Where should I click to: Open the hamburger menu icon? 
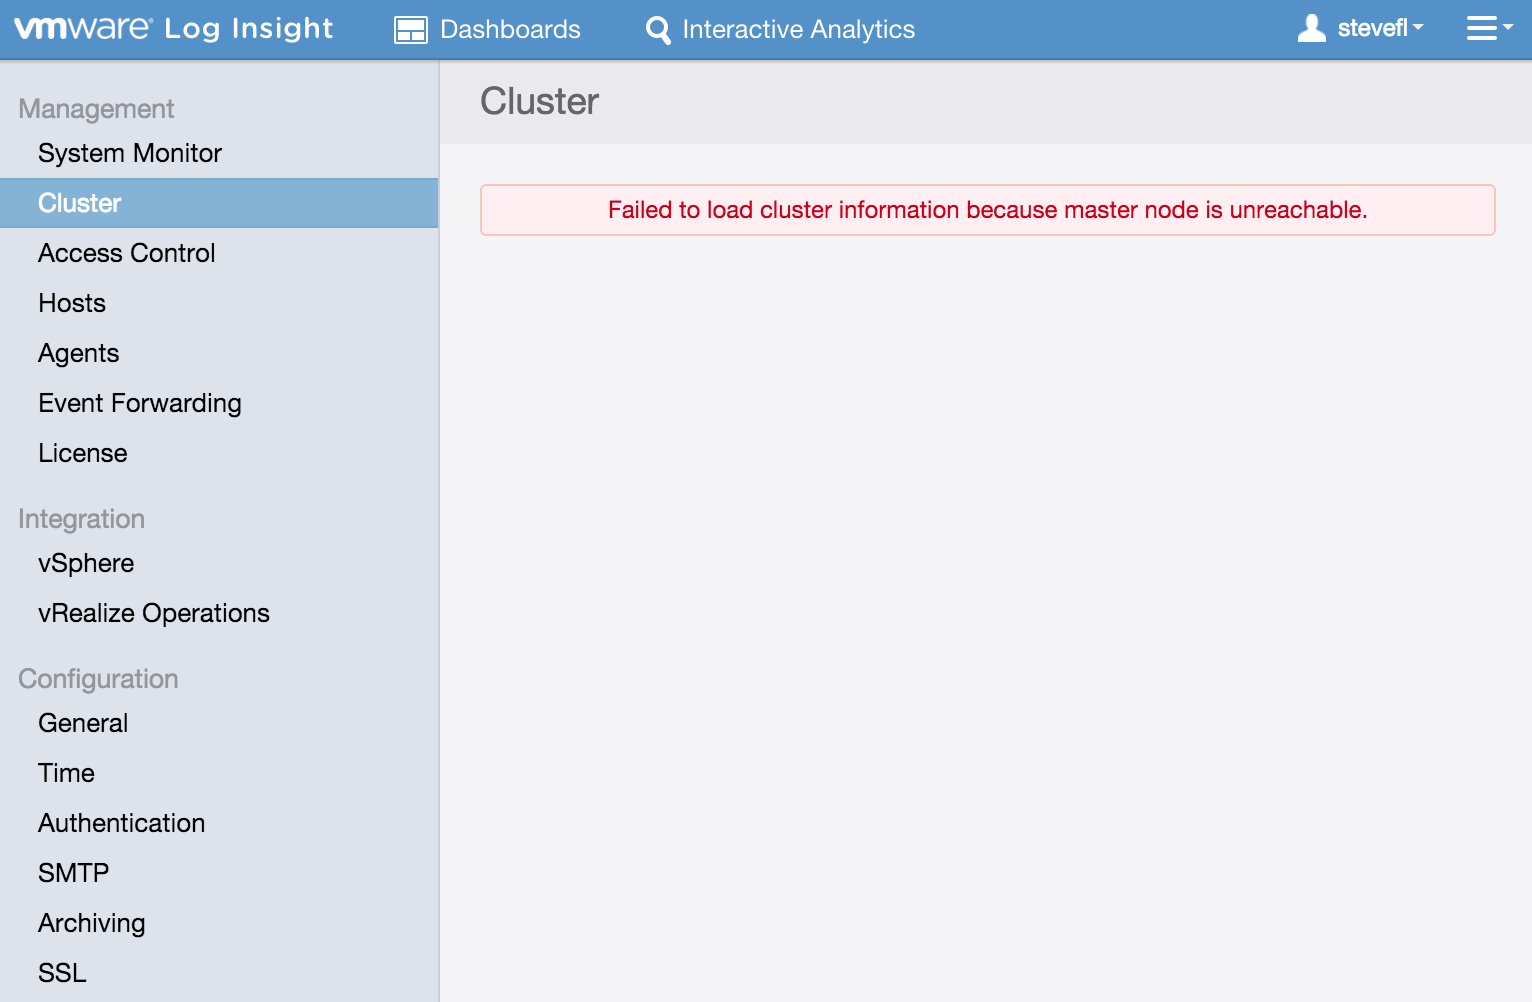pyautogui.click(x=1481, y=29)
